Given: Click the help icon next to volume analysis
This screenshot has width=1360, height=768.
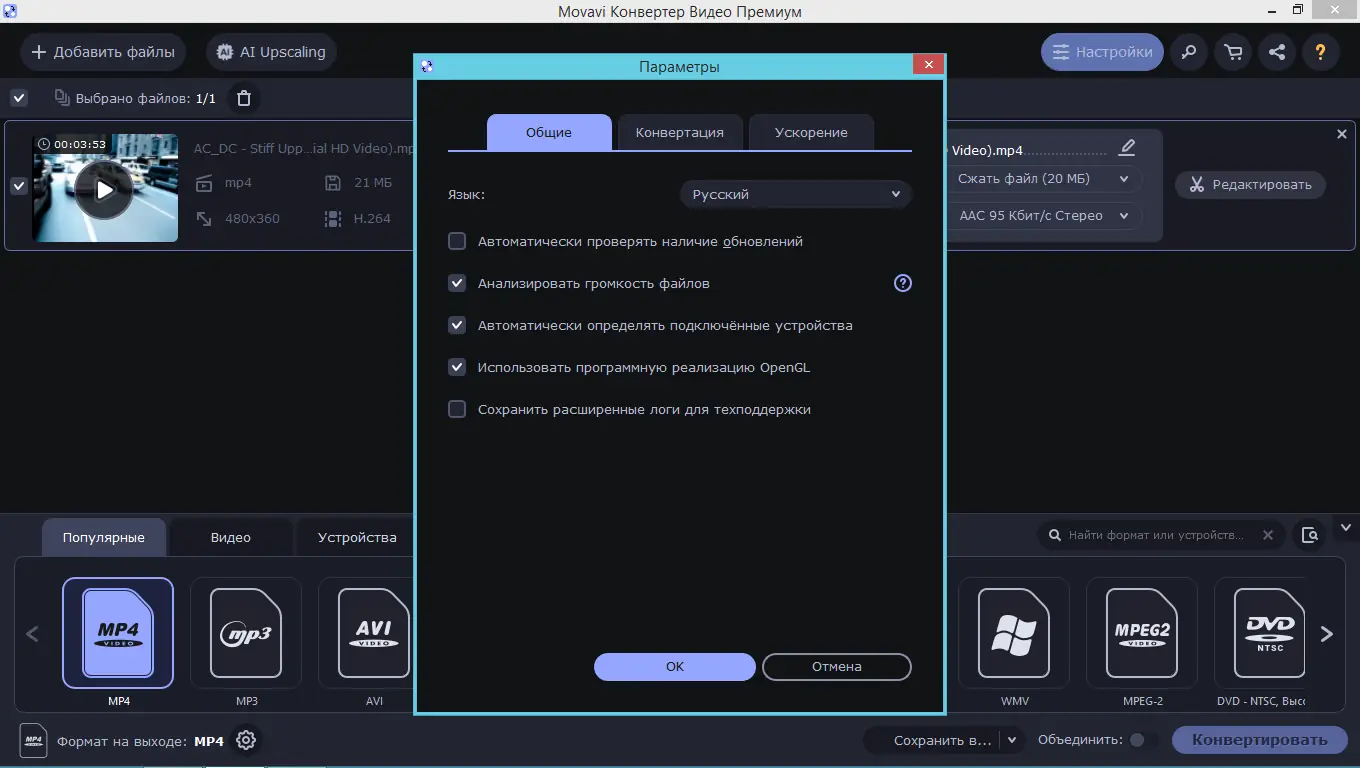Looking at the screenshot, I should coord(903,283).
